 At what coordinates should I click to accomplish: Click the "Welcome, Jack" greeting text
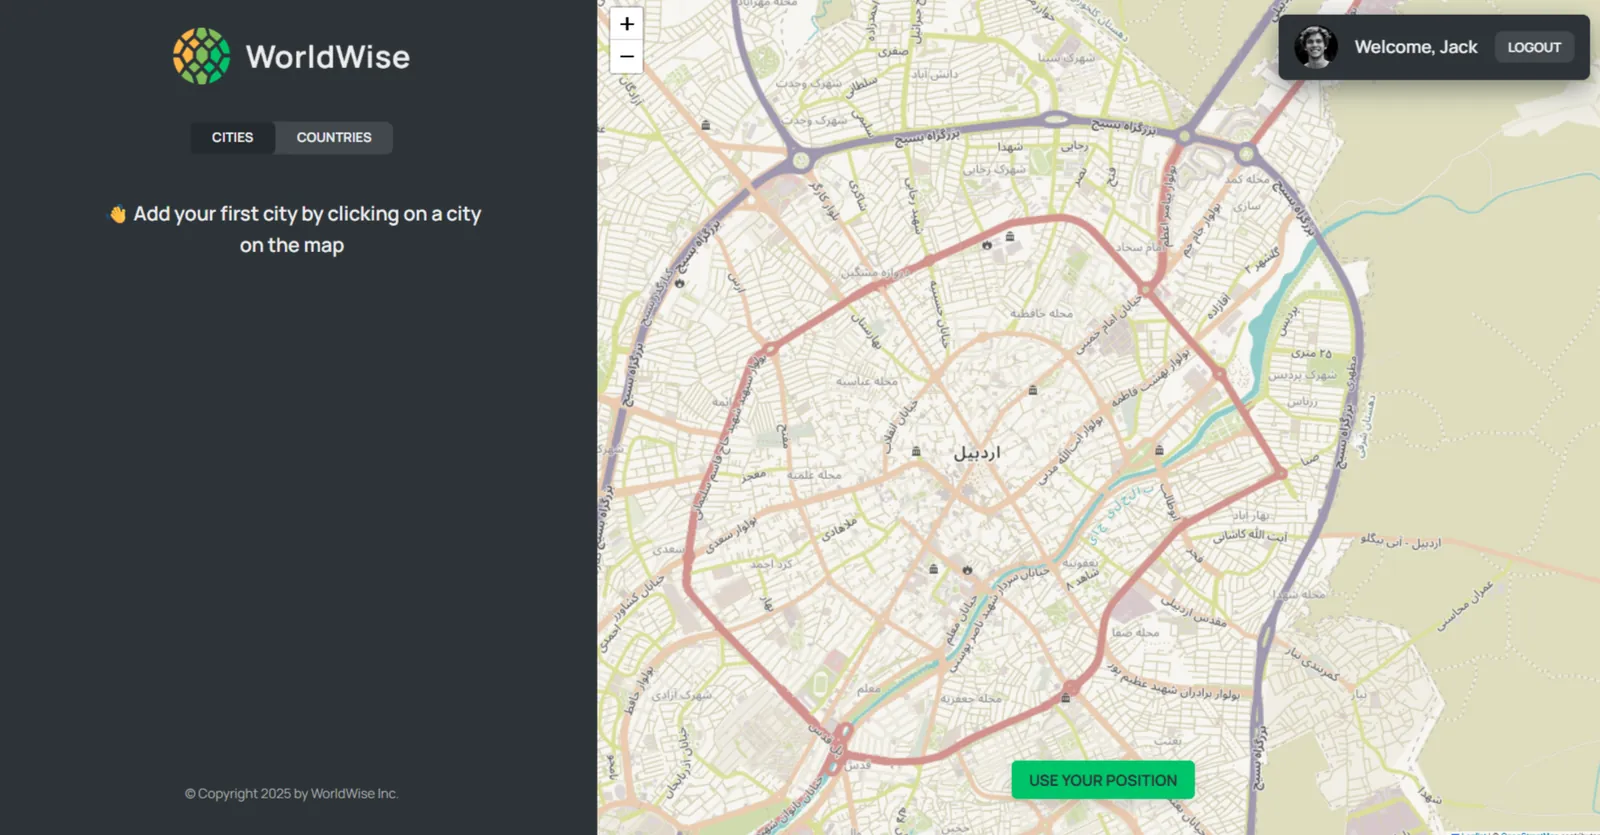tap(1416, 47)
